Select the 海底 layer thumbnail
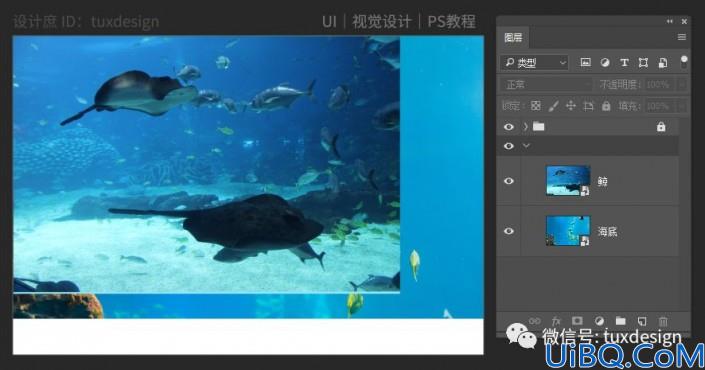 tap(568, 231)
